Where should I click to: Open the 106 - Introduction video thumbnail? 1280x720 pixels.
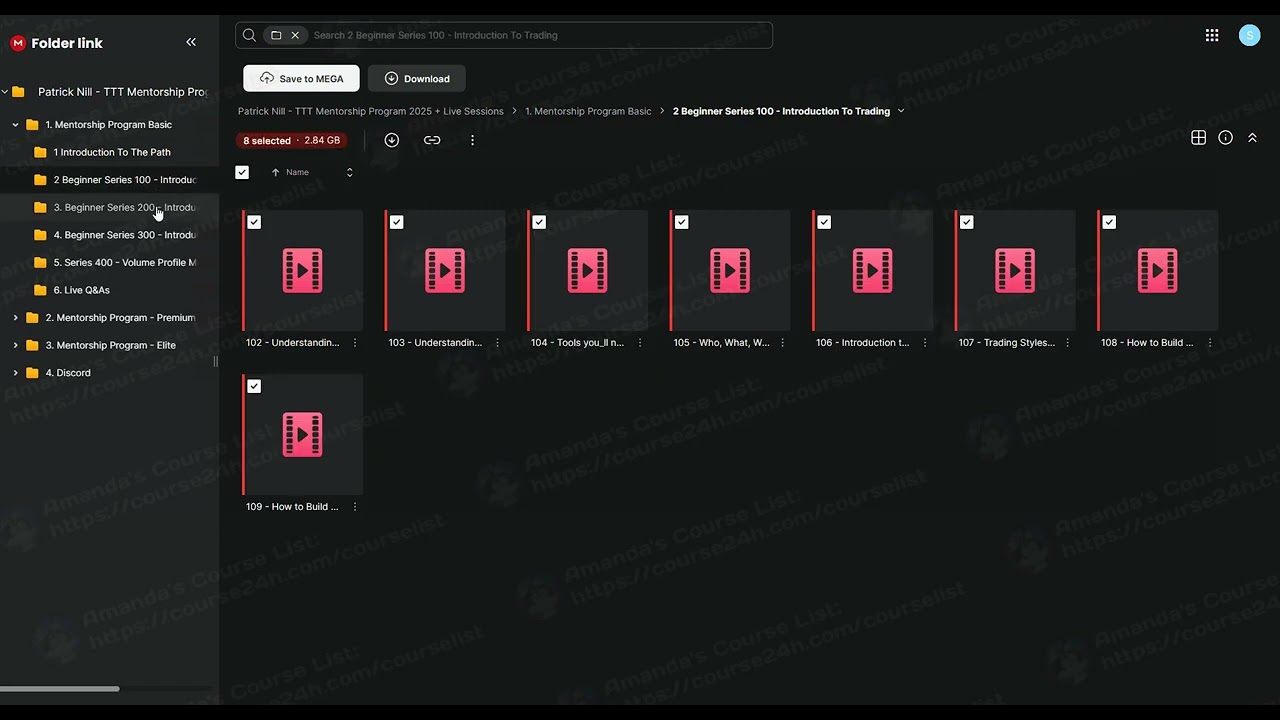click(873, 270)
